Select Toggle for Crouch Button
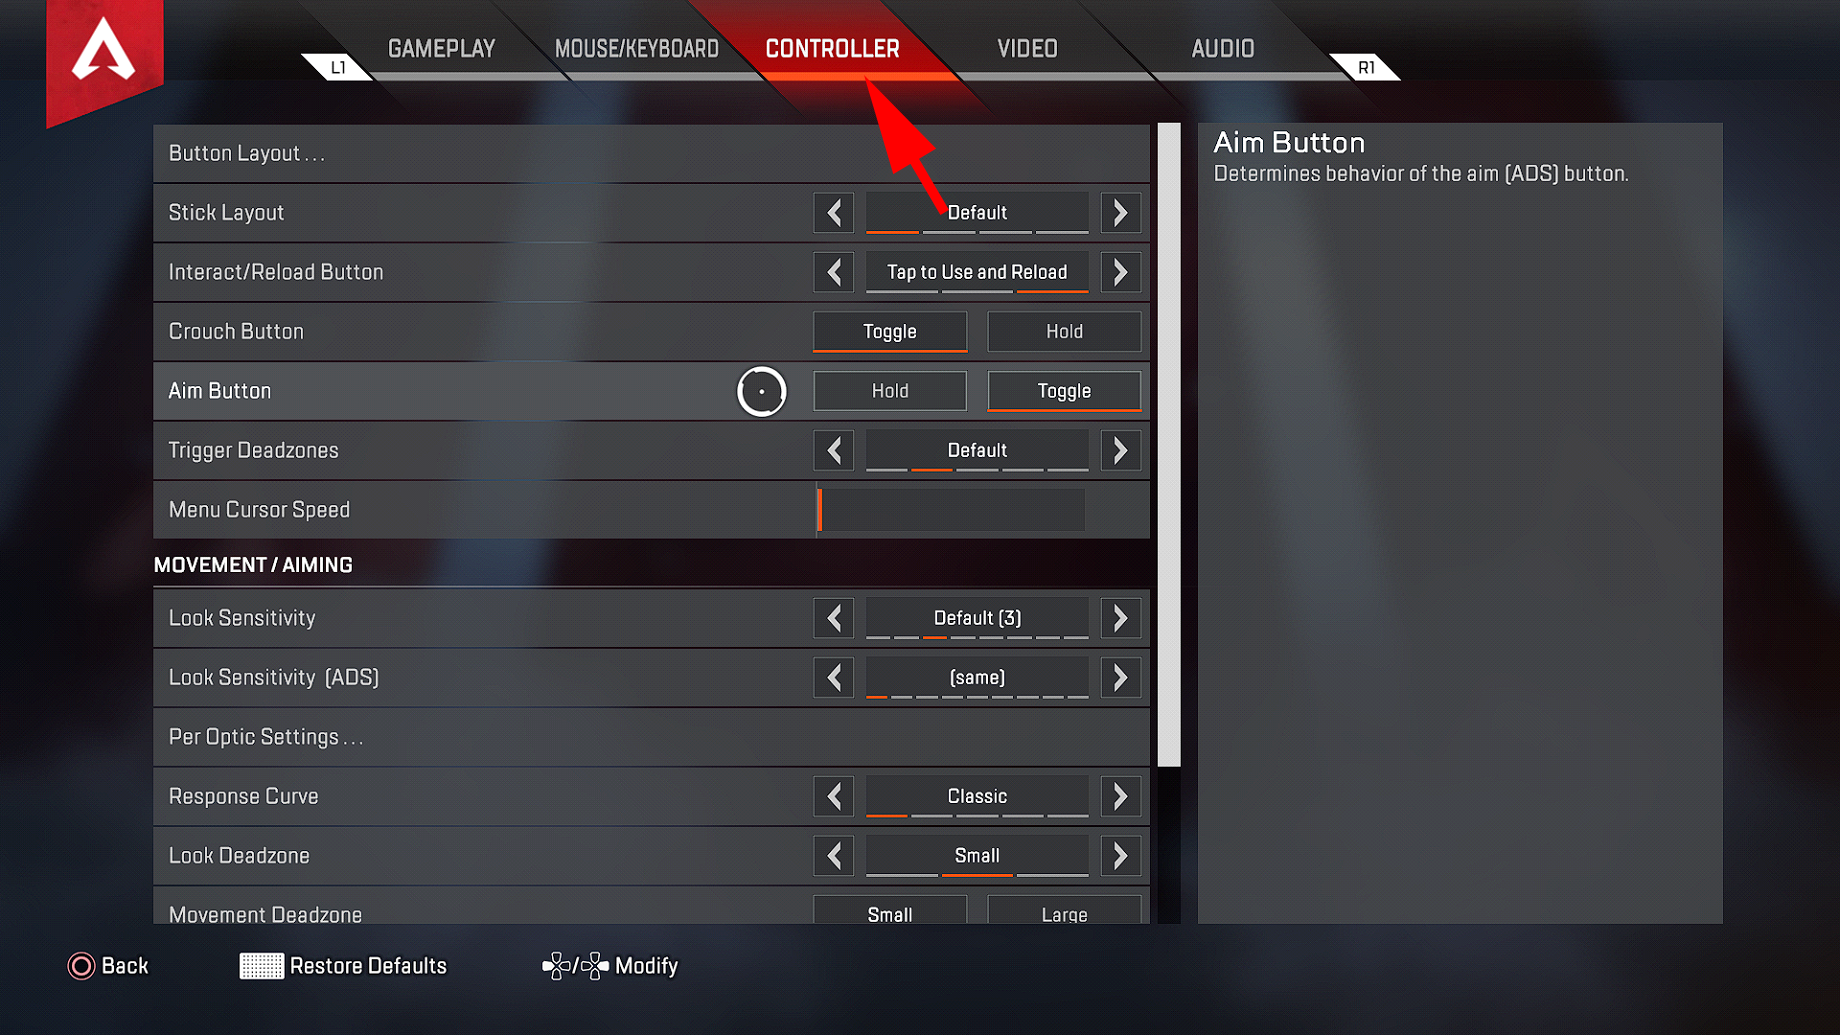 890,332
